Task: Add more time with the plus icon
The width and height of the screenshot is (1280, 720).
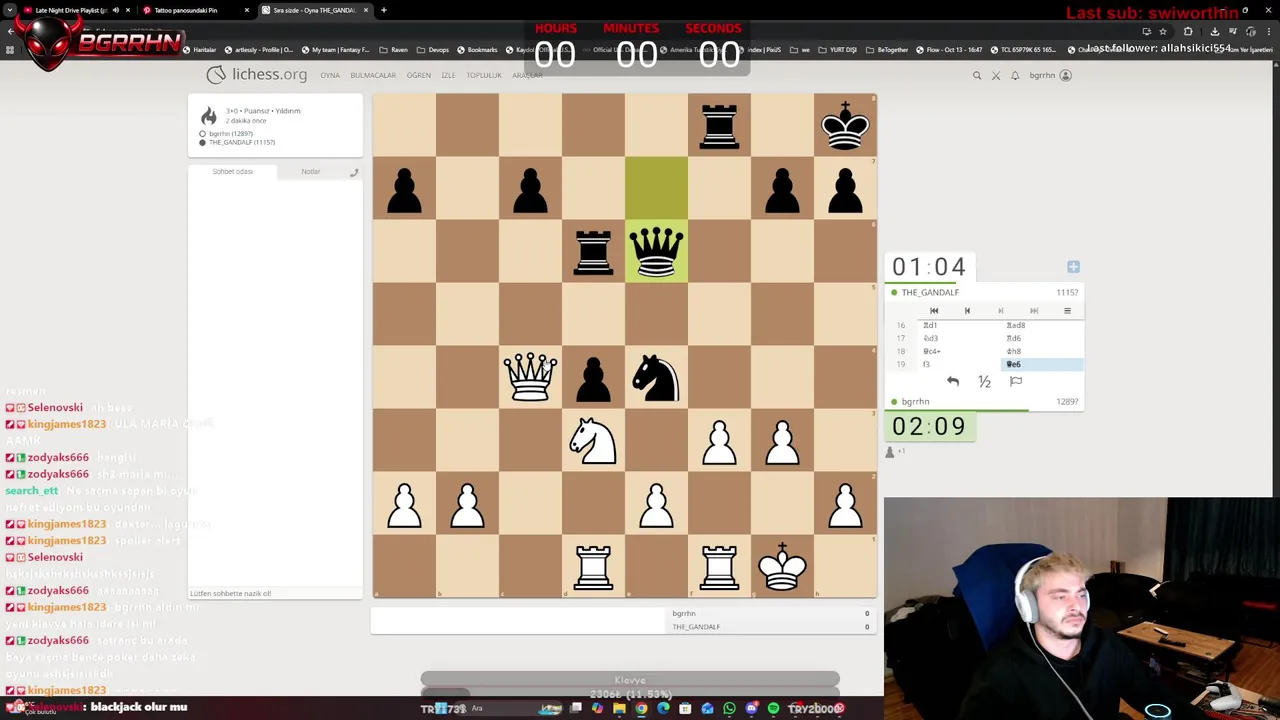Action: pyautogui.click(x=1073, y=267)
